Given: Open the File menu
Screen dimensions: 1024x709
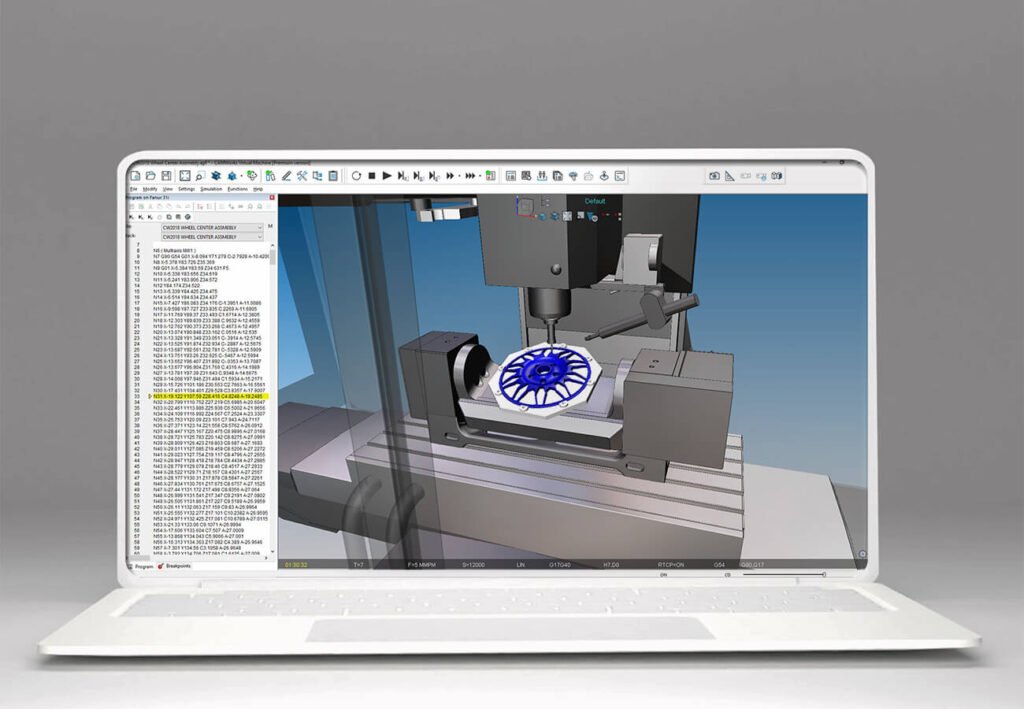Looking at the screenshot, I should coord(133,188).
